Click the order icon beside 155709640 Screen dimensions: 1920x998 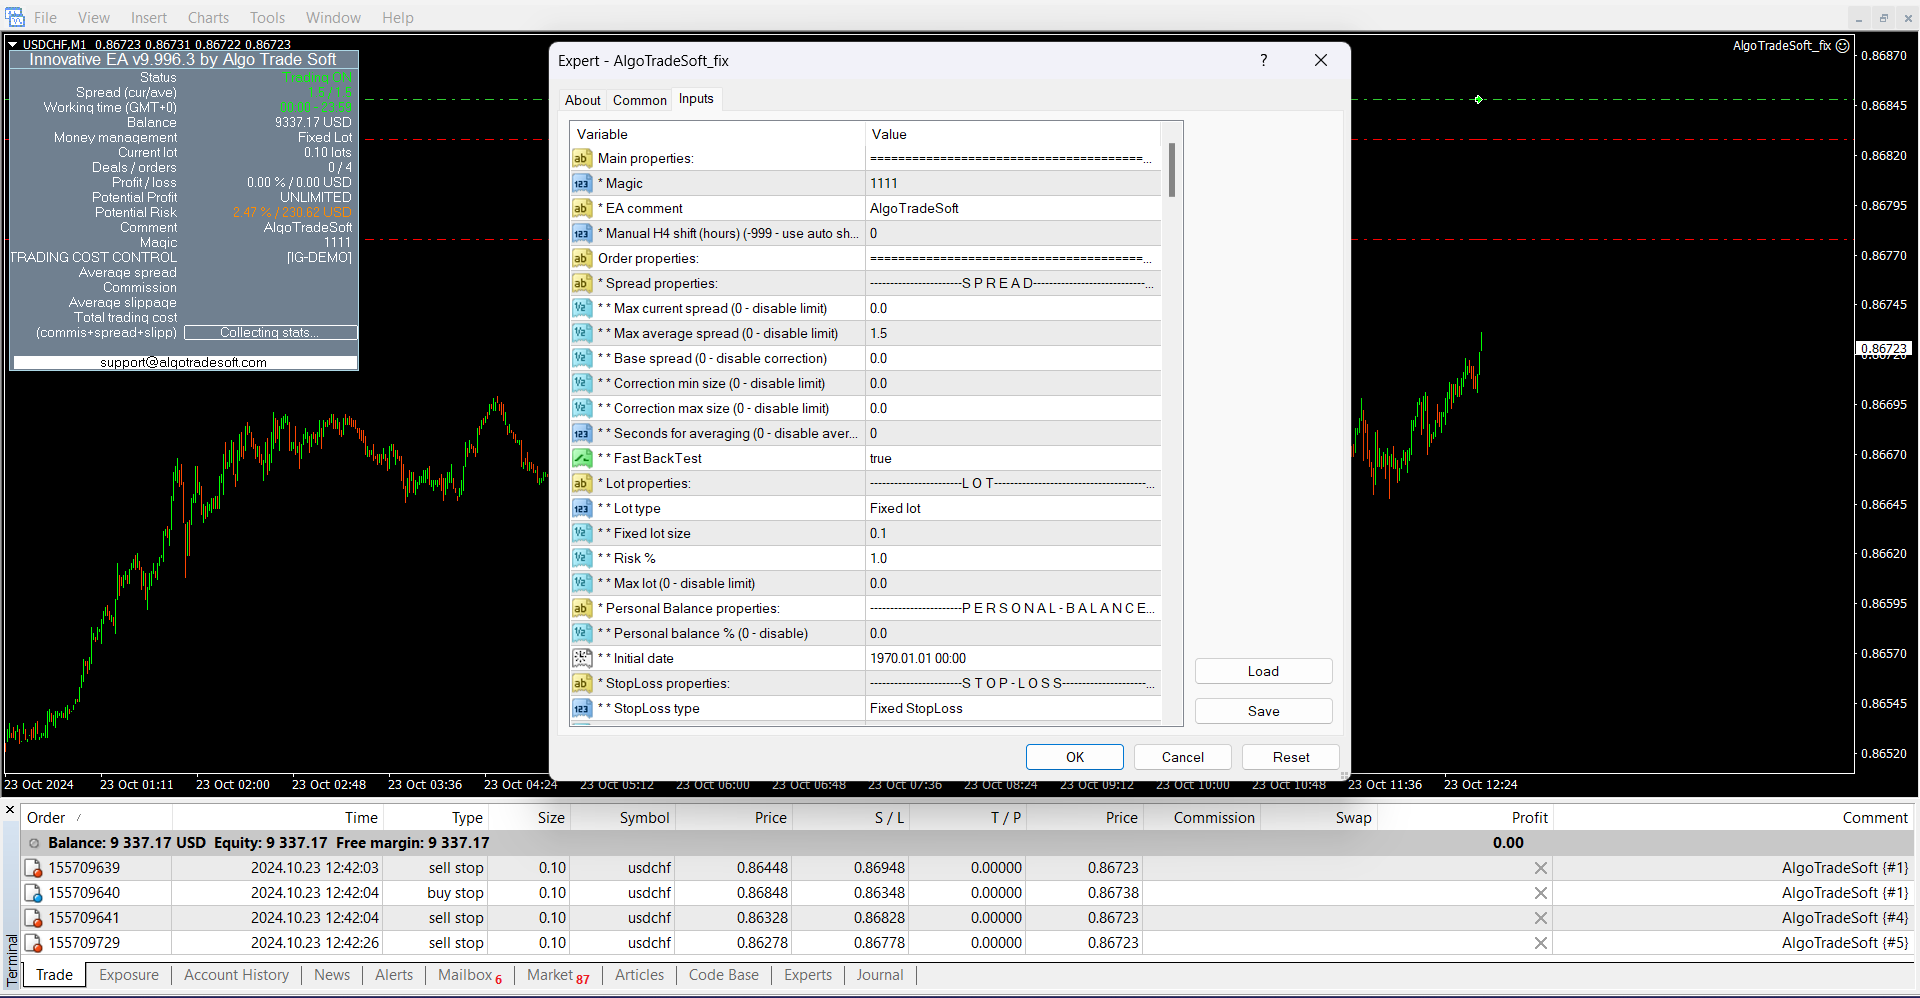tap(34, 894)
